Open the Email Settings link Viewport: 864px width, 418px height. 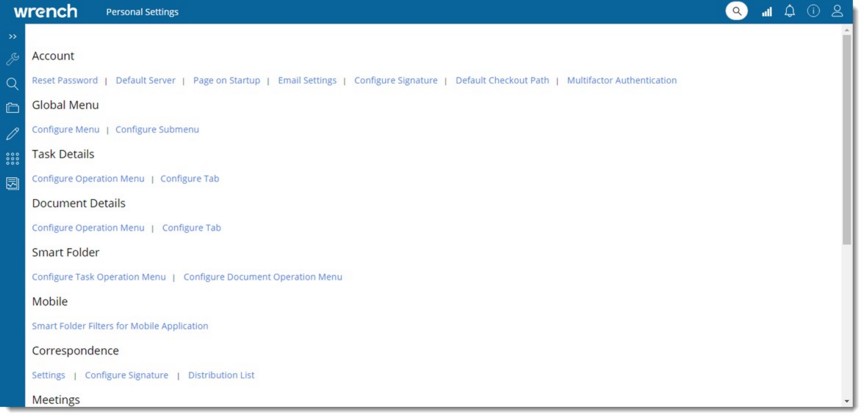[x=307, y=80]
